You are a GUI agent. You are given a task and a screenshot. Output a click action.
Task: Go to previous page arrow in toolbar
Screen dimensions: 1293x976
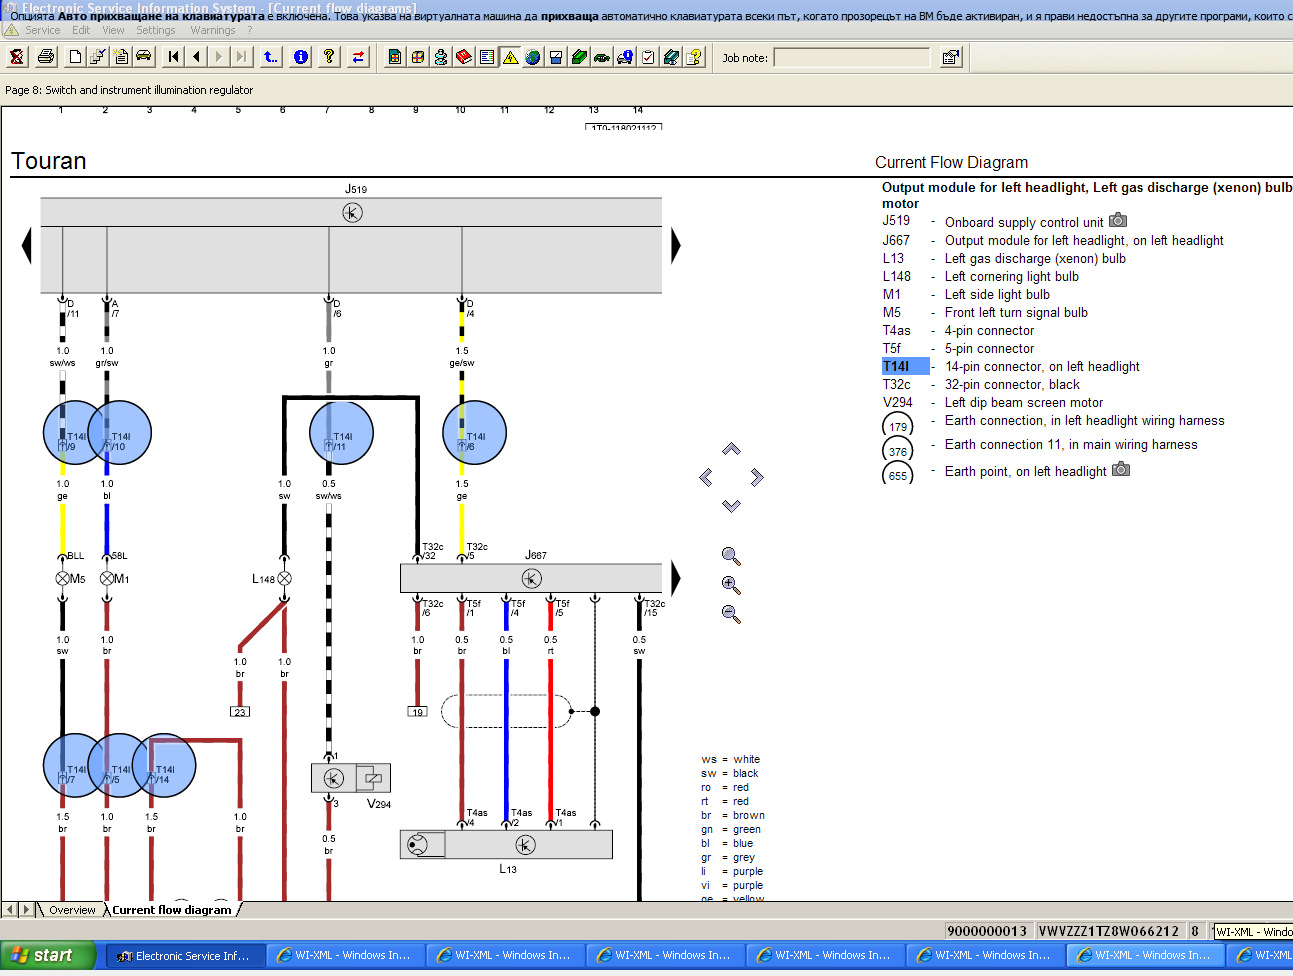coord(196,57)
